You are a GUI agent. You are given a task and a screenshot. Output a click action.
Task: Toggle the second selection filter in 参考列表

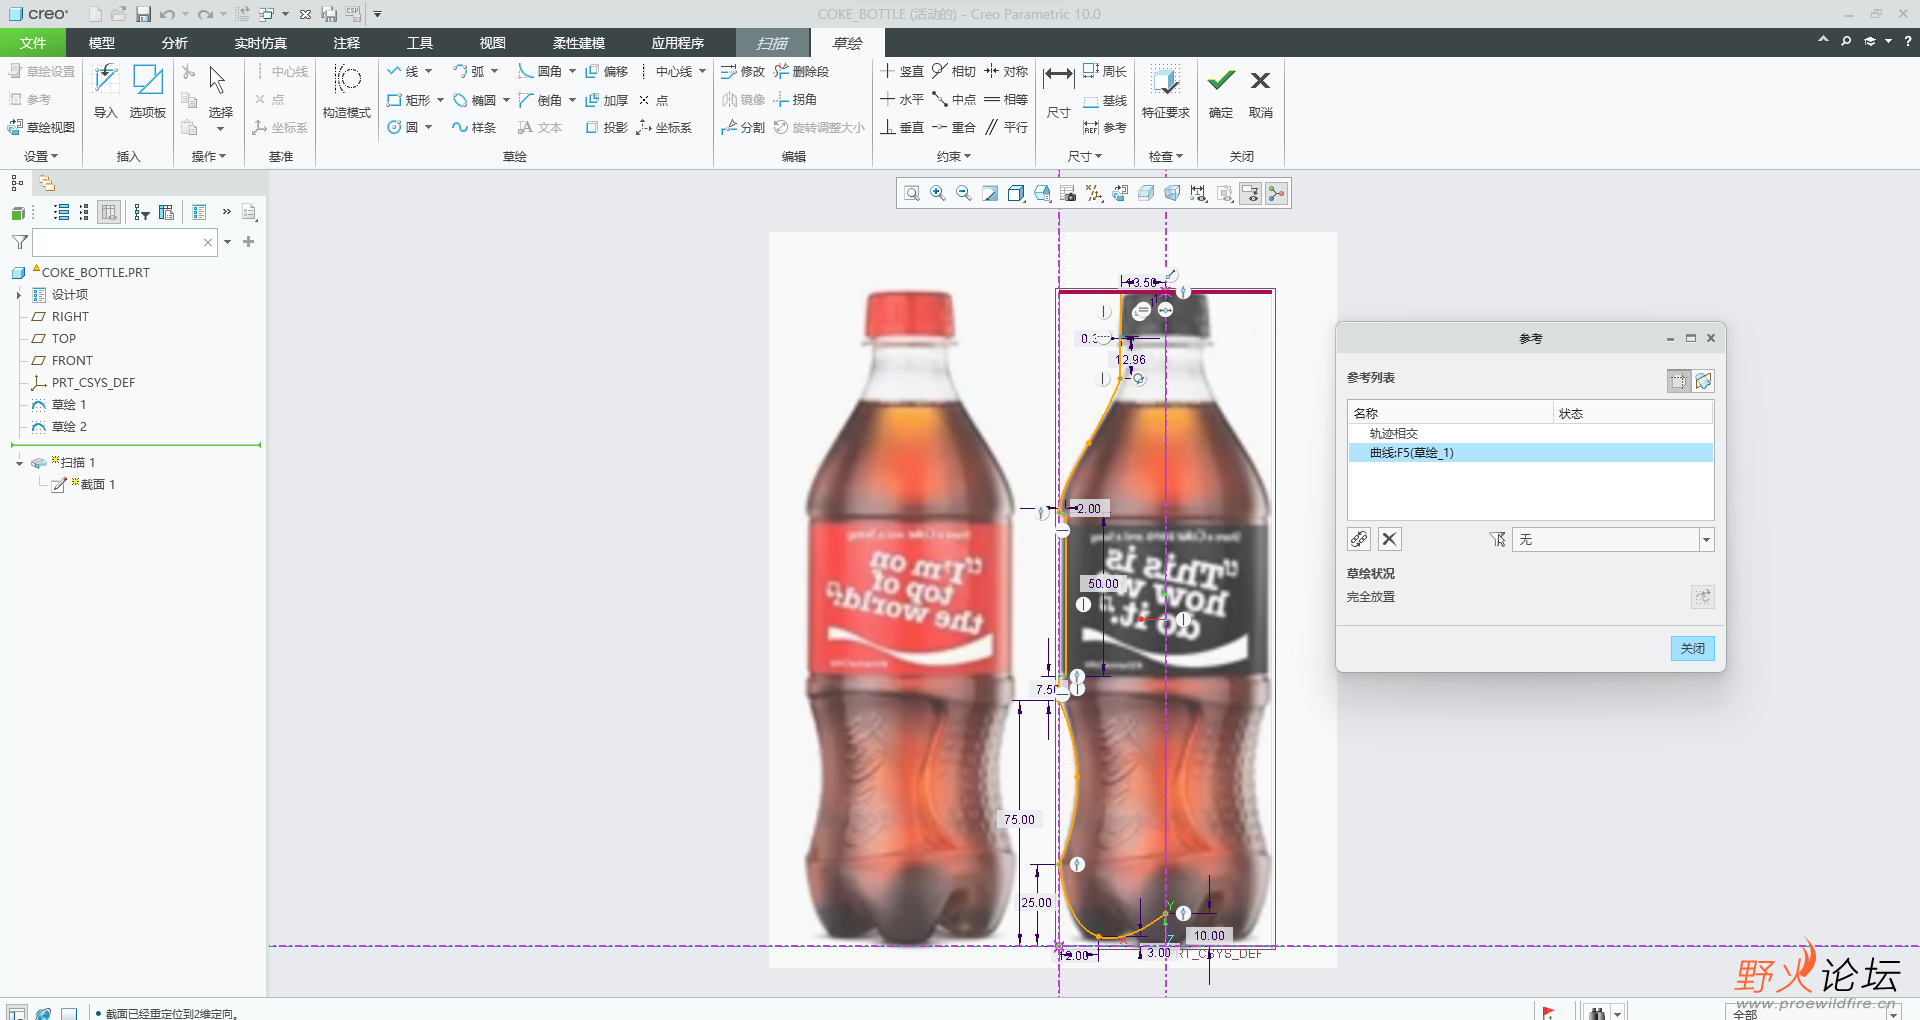[1704, 381]
